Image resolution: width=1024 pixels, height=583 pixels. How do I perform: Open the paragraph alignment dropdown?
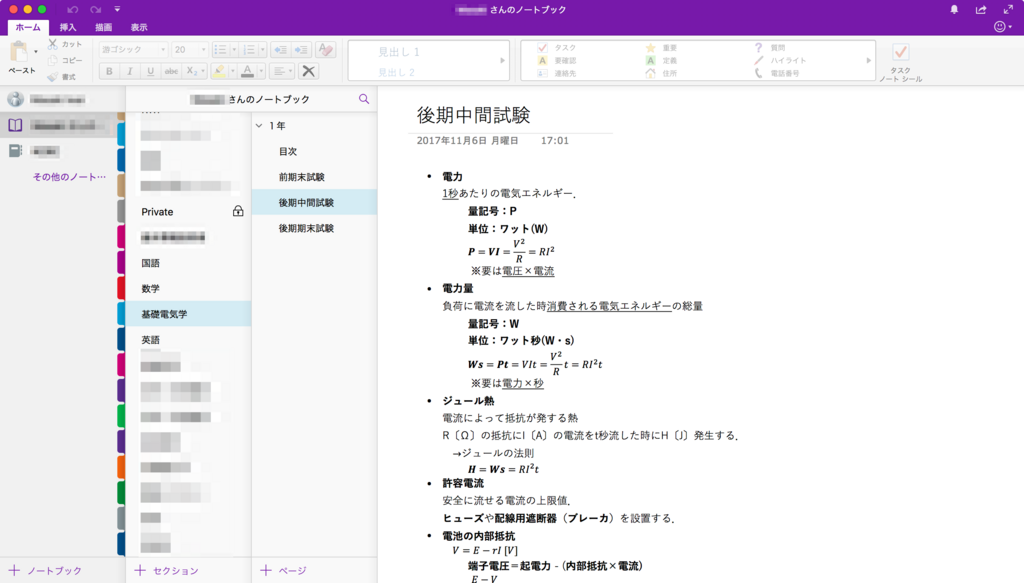282,71
